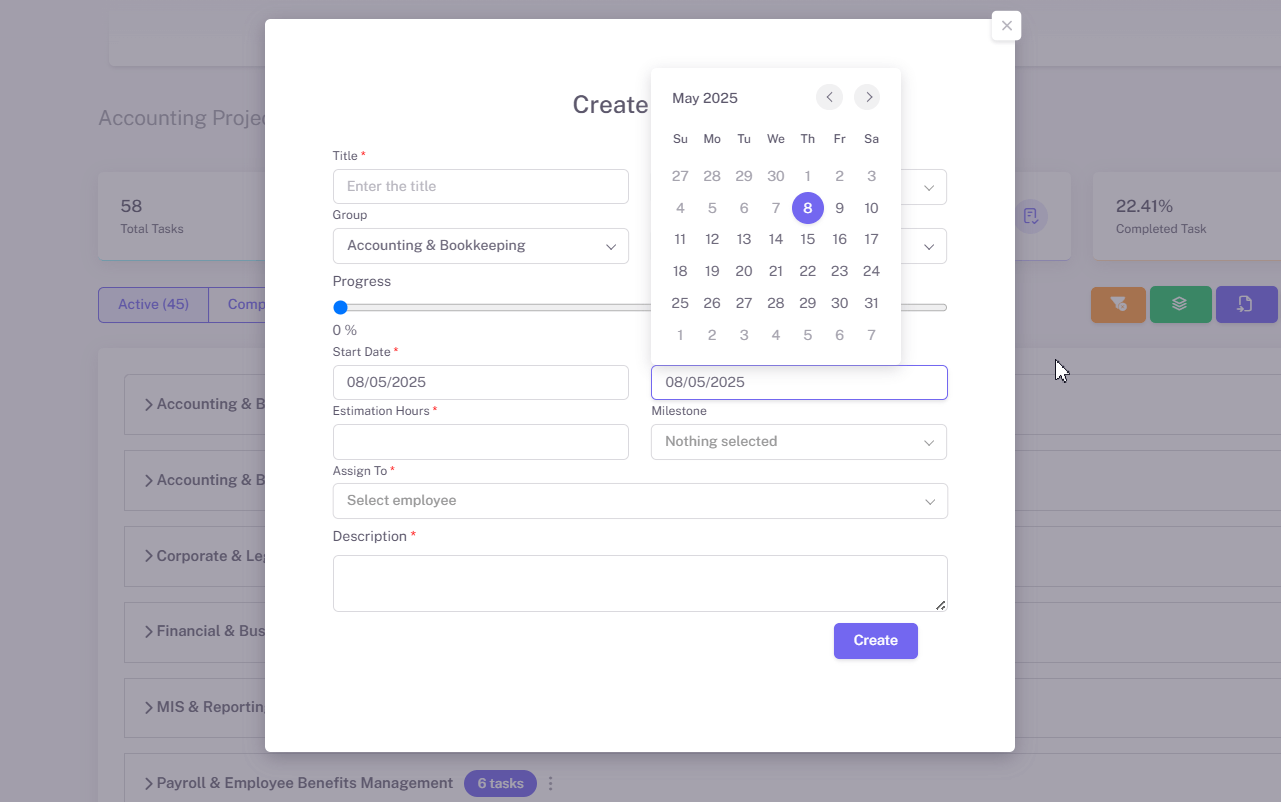Select May 31 in the calendar
This screenshot has width=1281, height=802.
(872, 303)
